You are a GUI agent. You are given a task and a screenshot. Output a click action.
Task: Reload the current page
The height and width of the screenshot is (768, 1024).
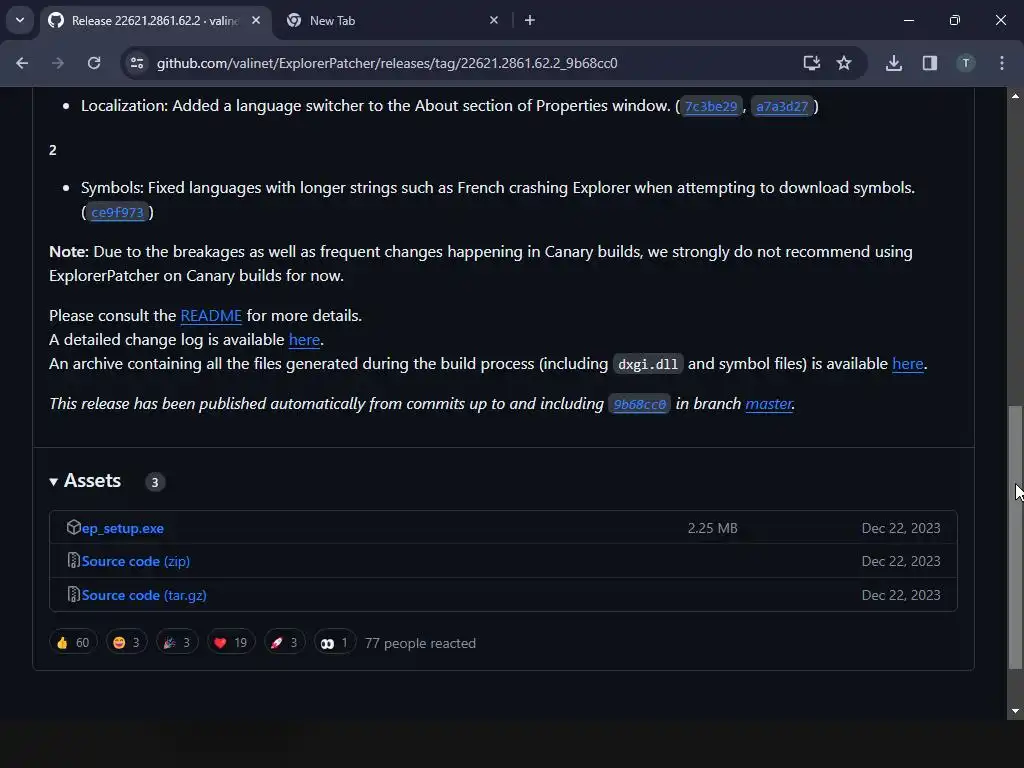click(94, 63)
